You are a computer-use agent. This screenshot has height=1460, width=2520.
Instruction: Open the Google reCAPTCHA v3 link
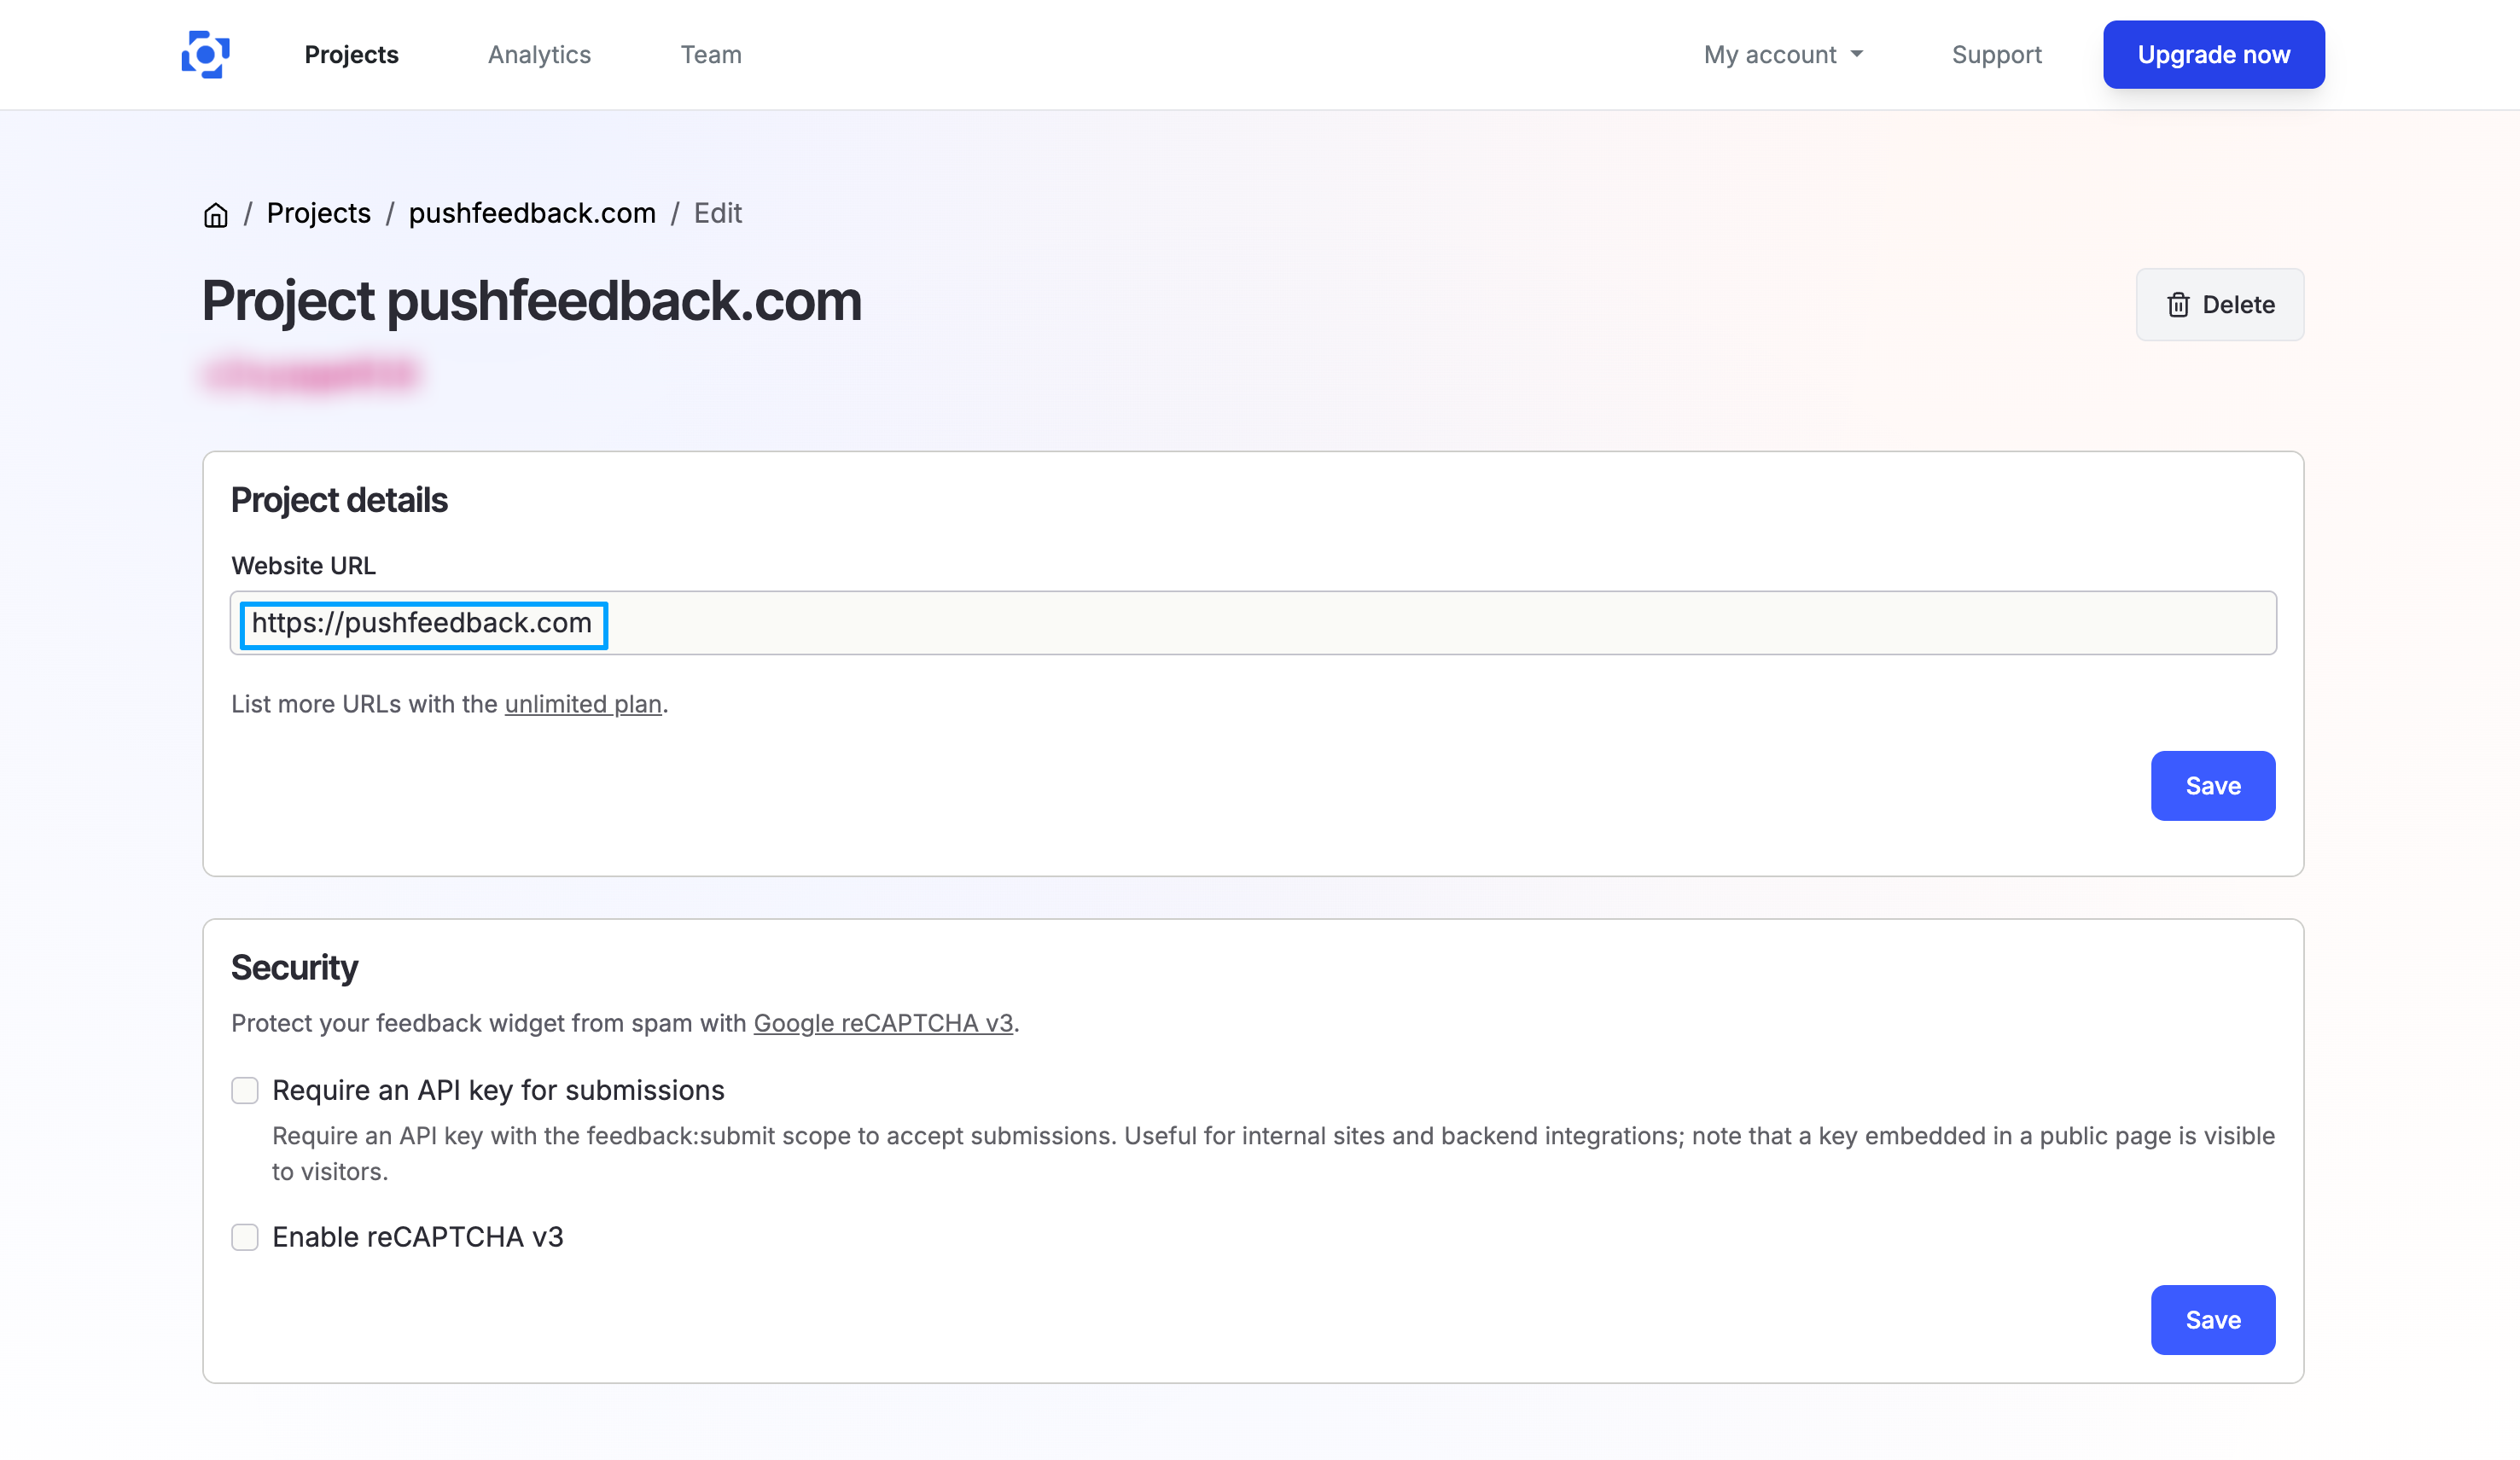[x=883, y=1023]
